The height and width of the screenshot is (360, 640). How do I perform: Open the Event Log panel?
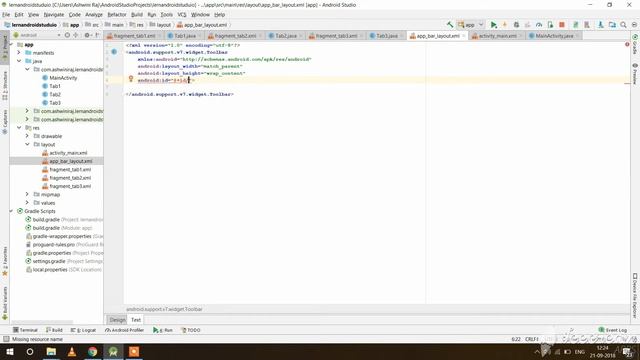613,330
